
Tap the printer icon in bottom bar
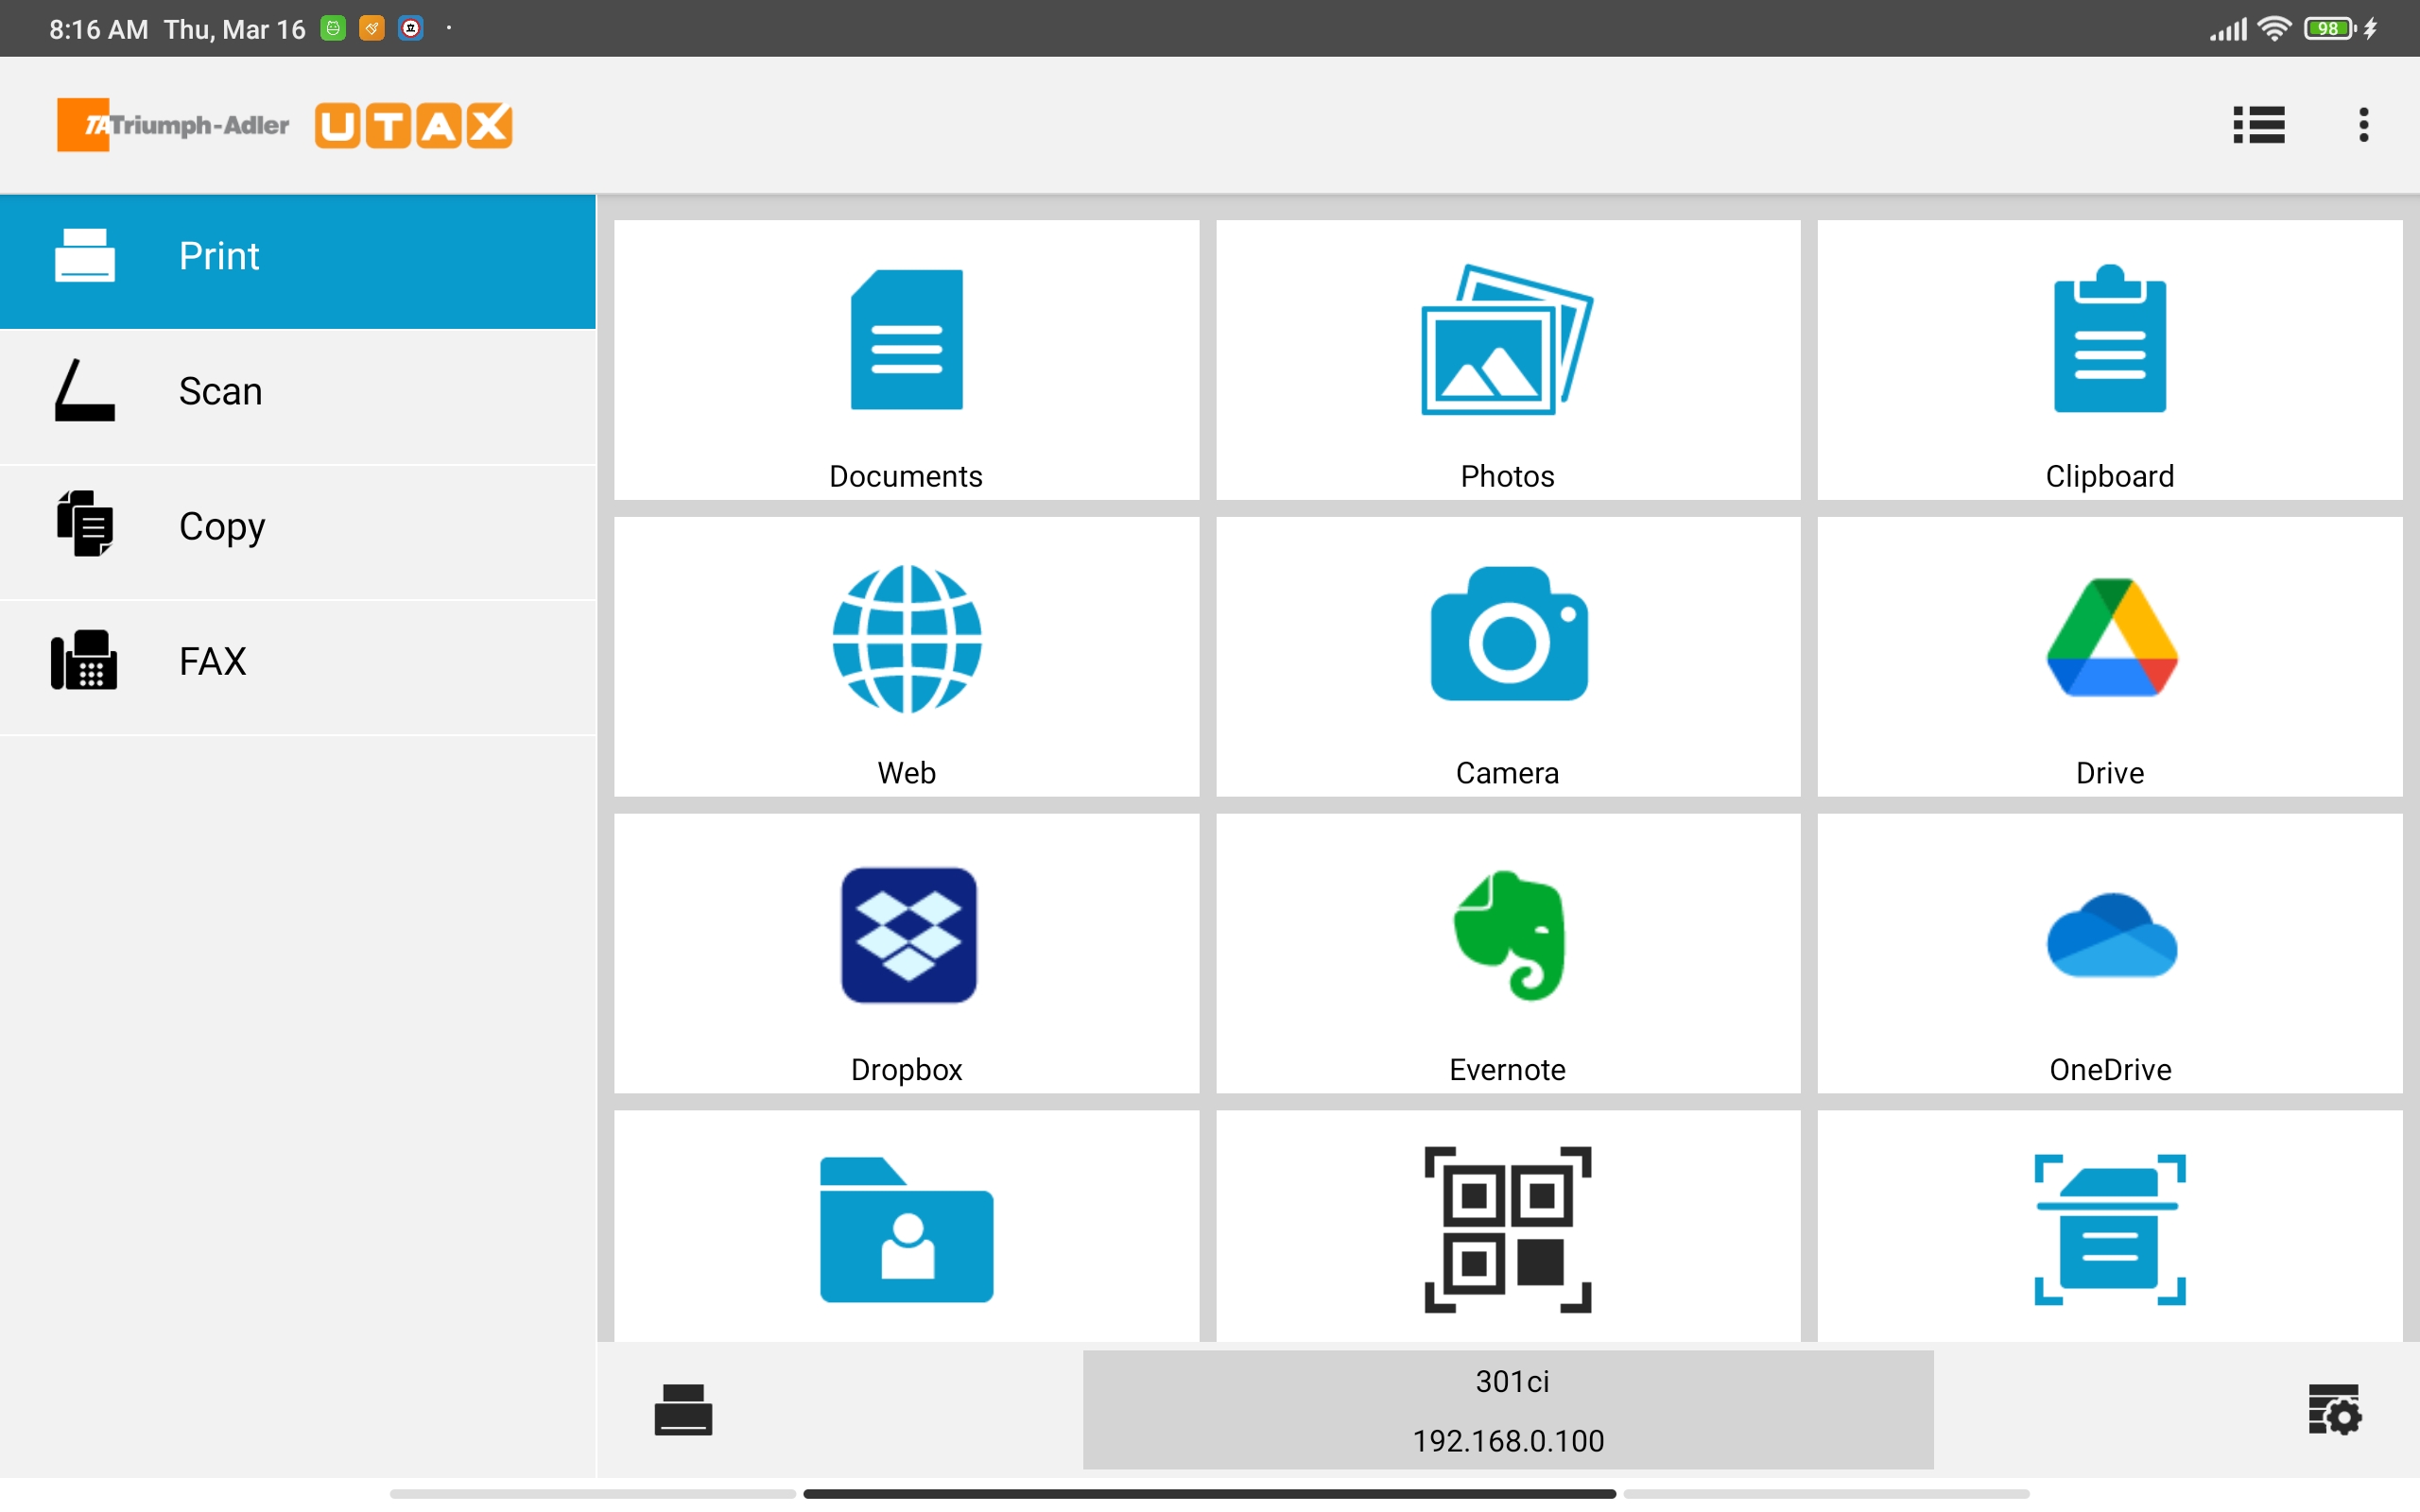click(x=683, y=1410)
